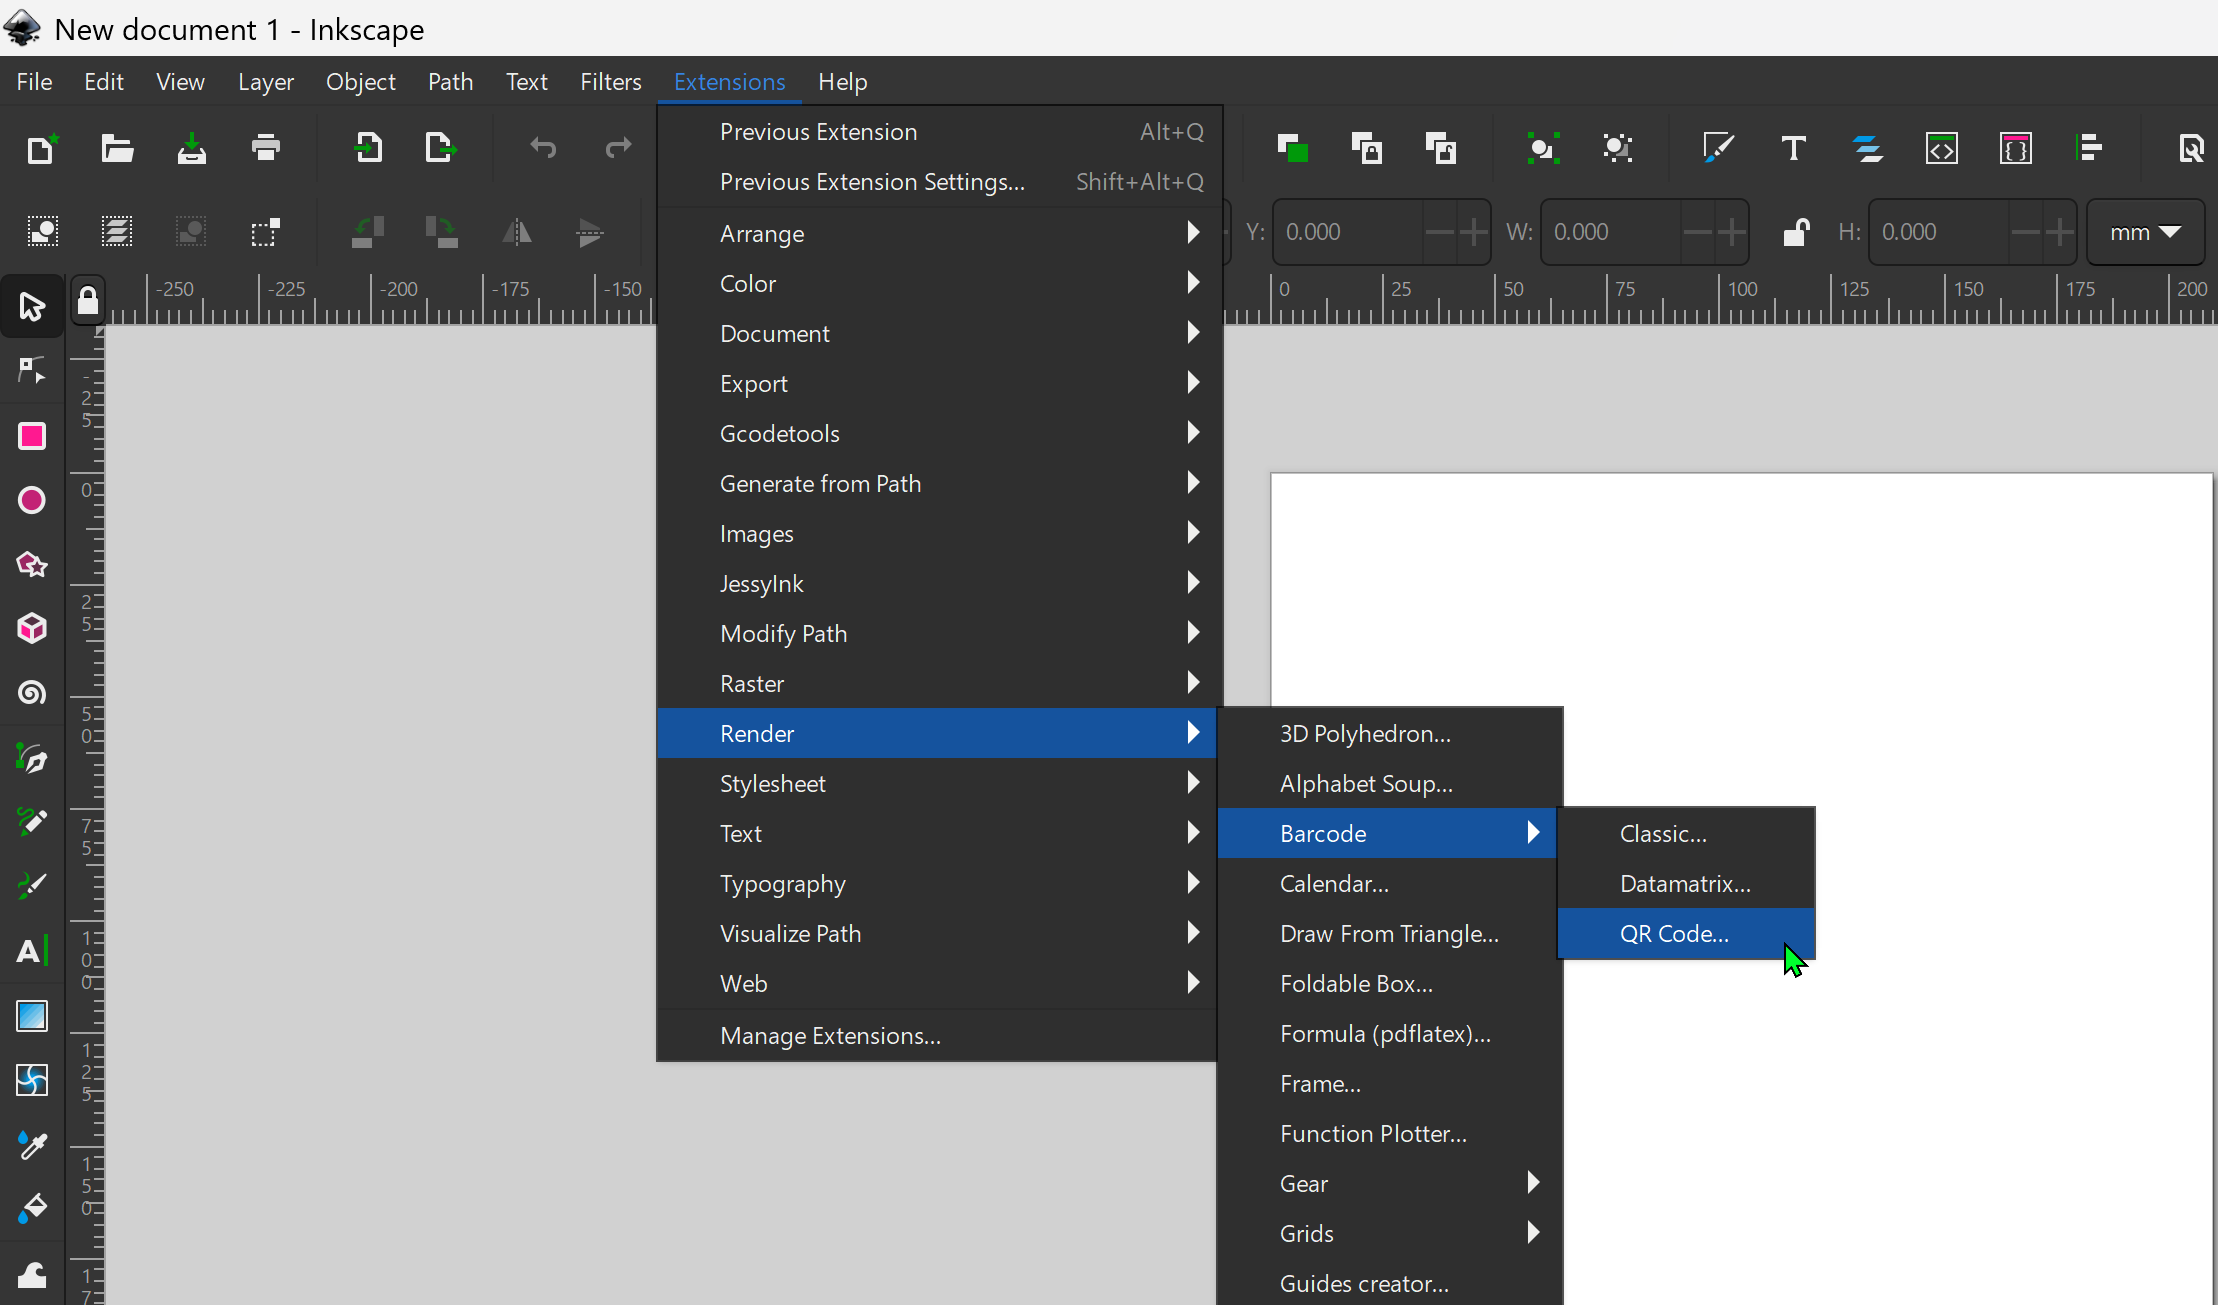Open the Help menu

point(843,82)
